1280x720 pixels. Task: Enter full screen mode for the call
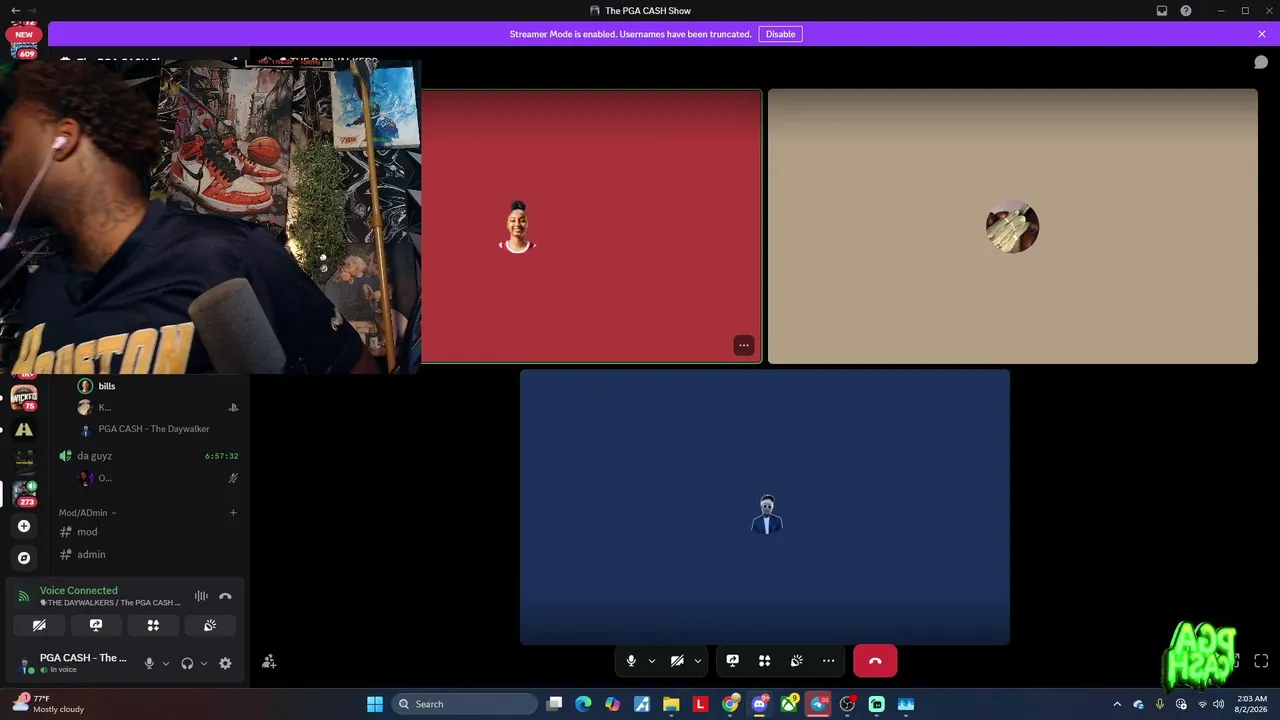pyautogui.click(x=1261, y=661)
